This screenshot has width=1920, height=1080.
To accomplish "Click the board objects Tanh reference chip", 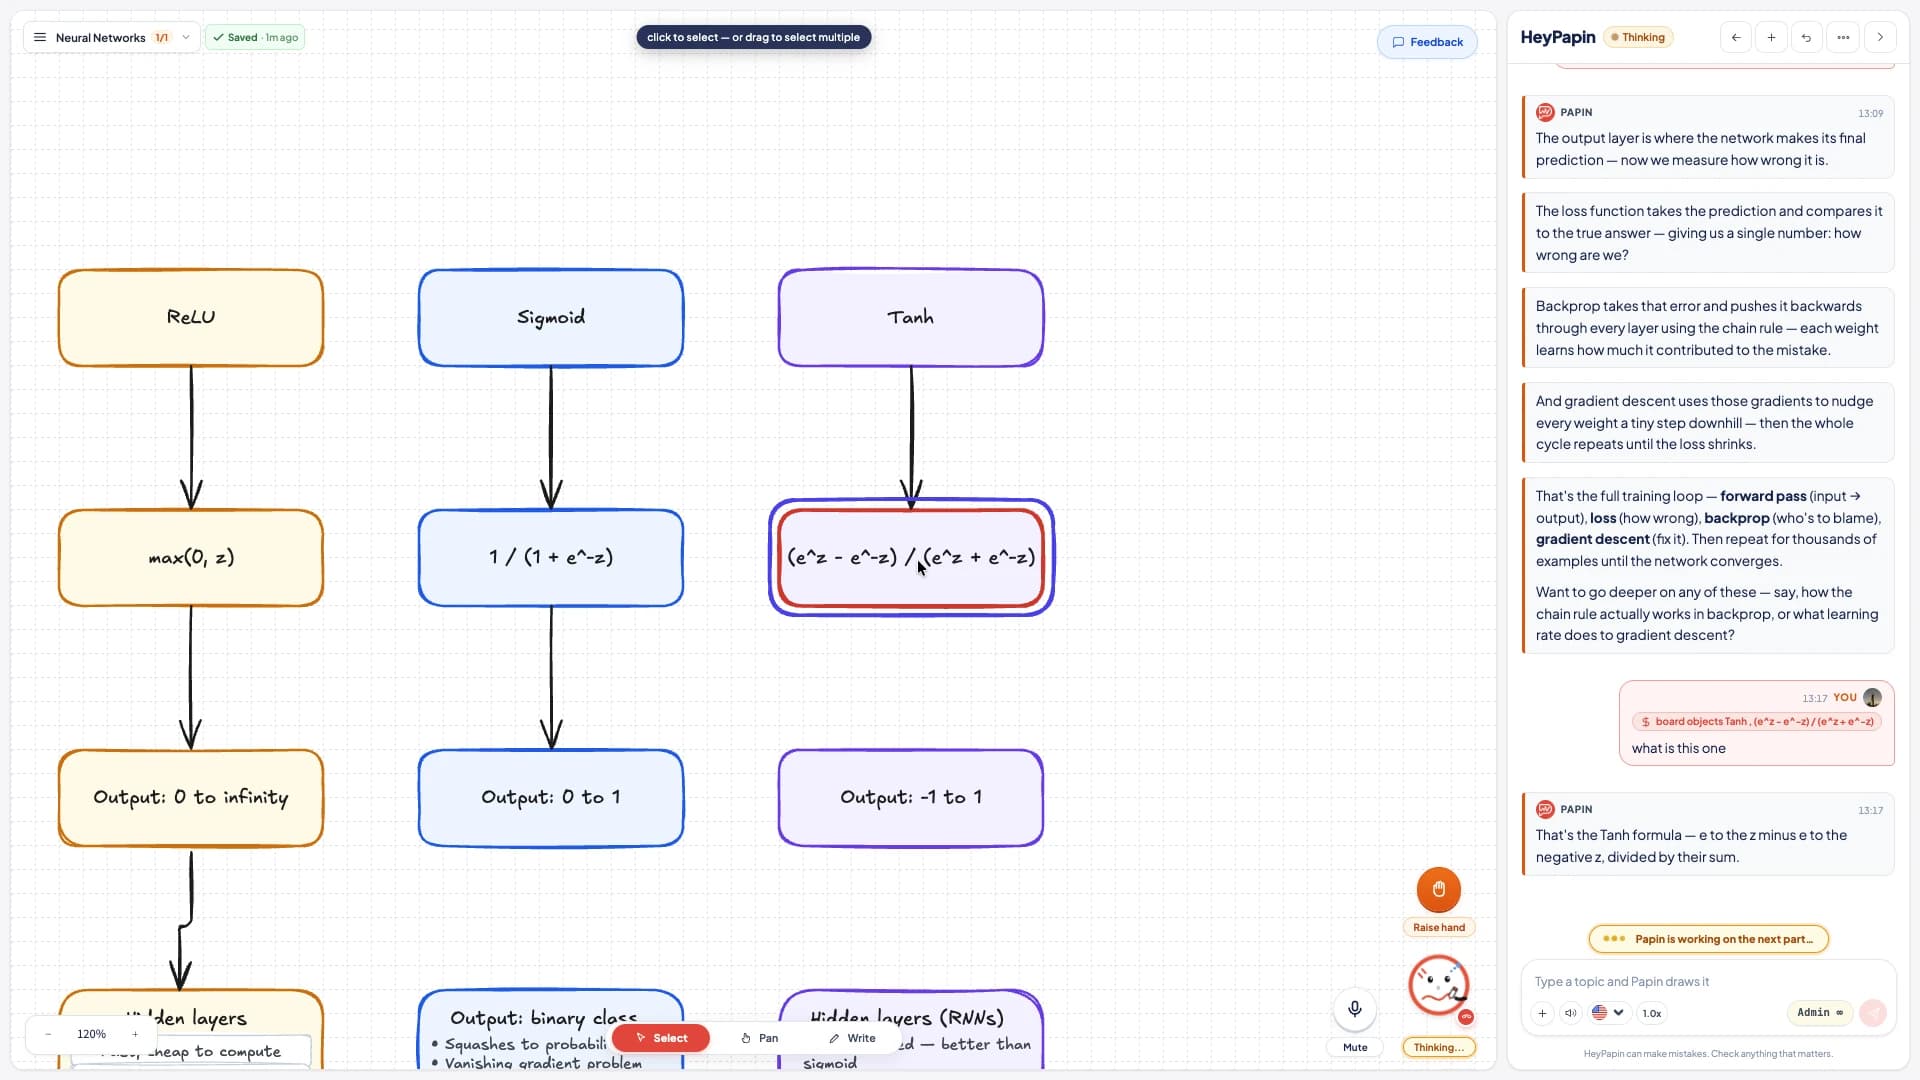I will pyautogui.click(x=1757, y=721).
